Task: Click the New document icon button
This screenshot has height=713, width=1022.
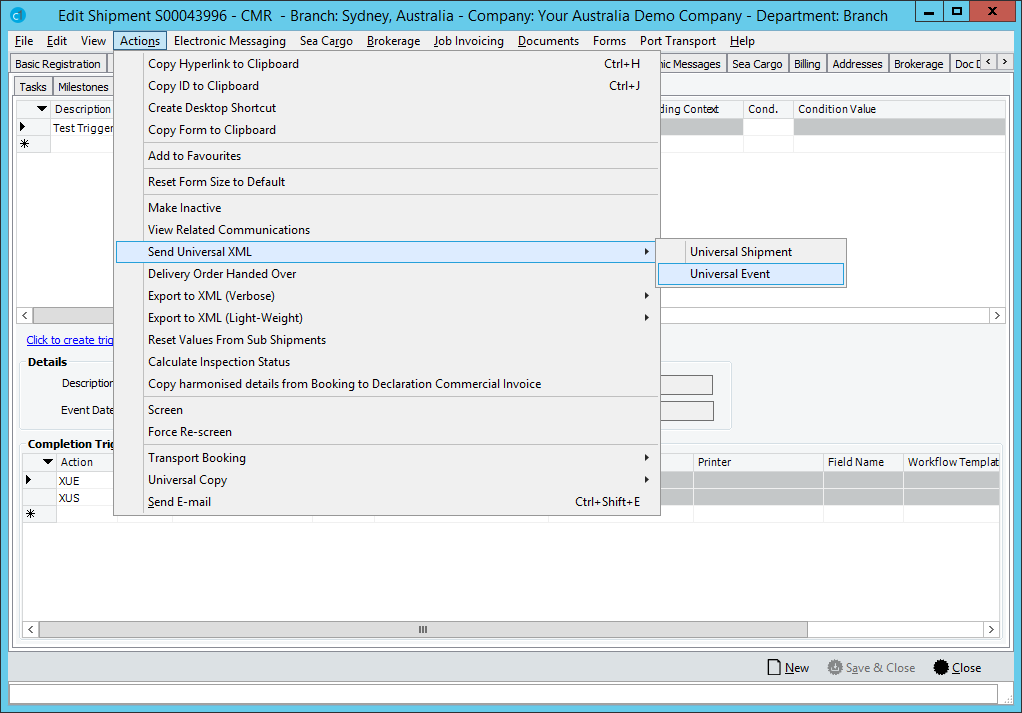Action: click(773, 667)
